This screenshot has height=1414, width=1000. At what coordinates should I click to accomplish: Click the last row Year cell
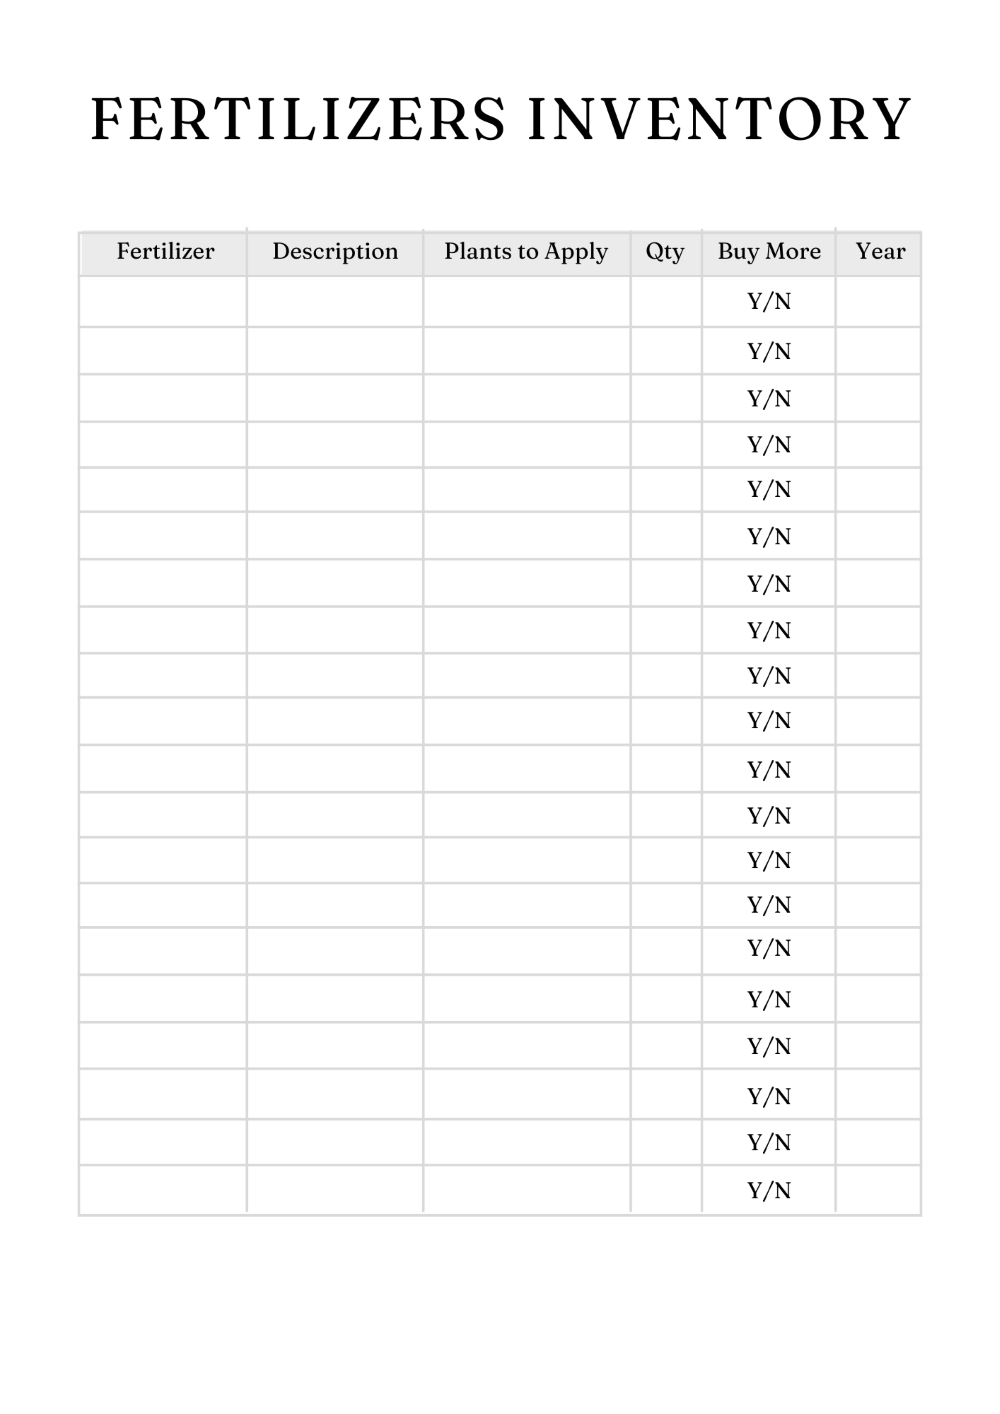point(878,1190)
